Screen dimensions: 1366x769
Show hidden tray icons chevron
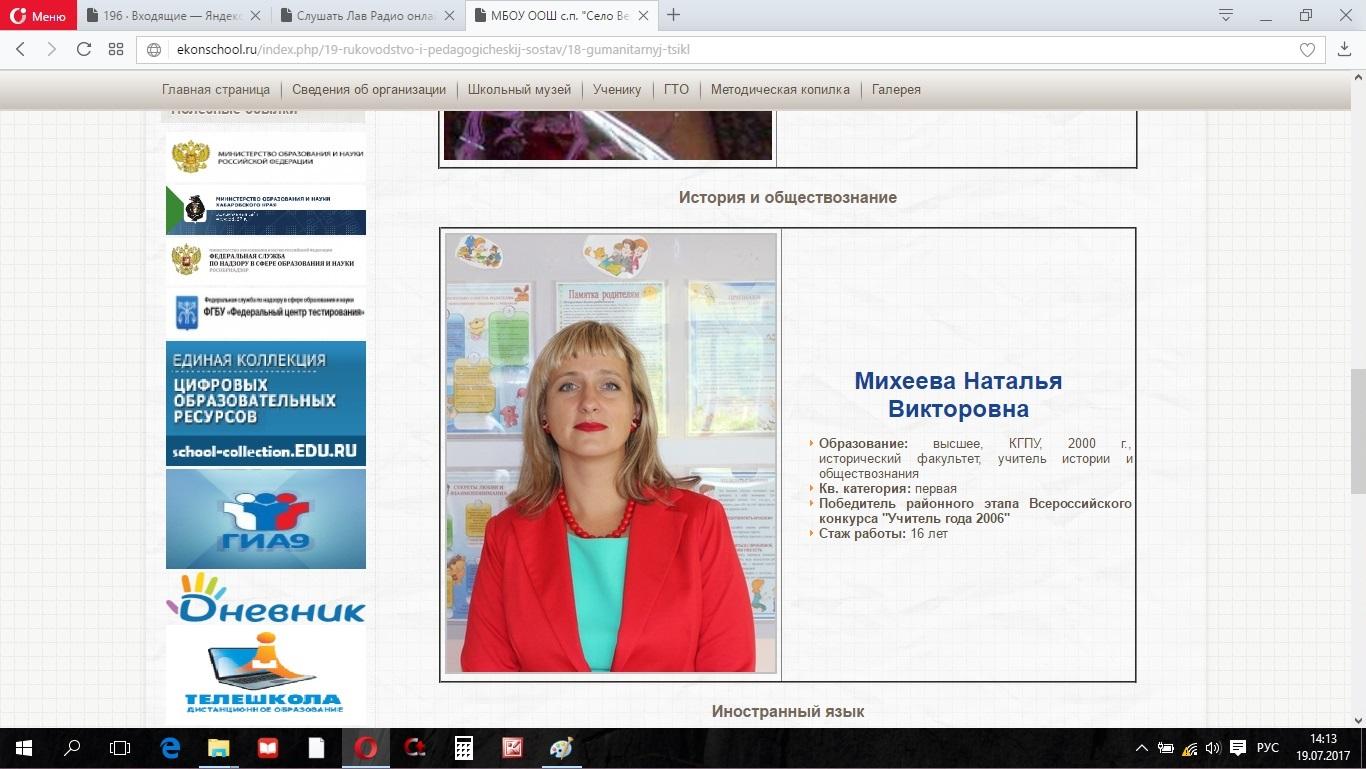(x=1141, y=747)
